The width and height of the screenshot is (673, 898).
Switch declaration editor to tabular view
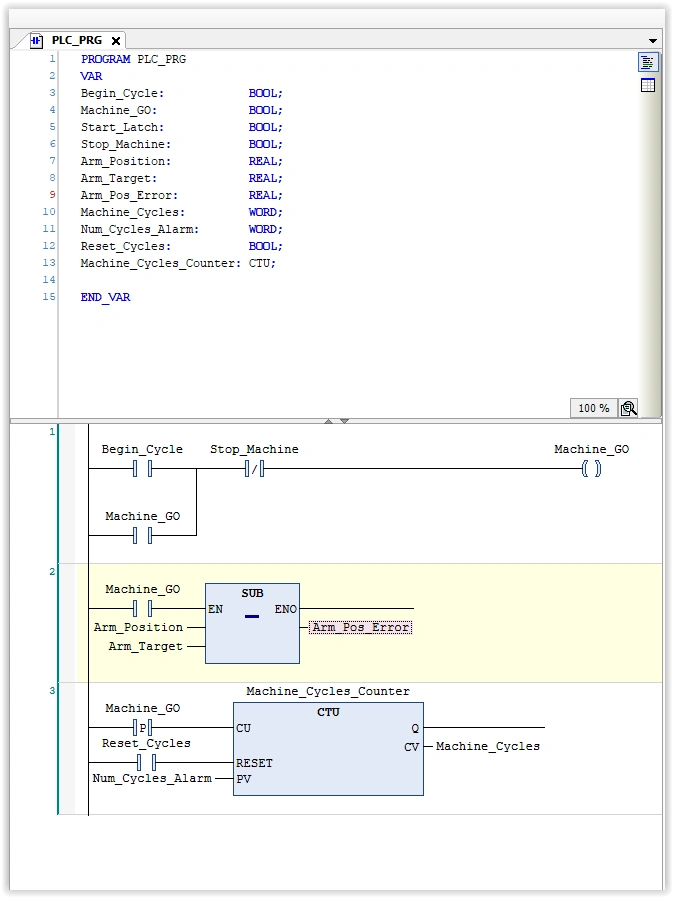click(x=647, y=85)
